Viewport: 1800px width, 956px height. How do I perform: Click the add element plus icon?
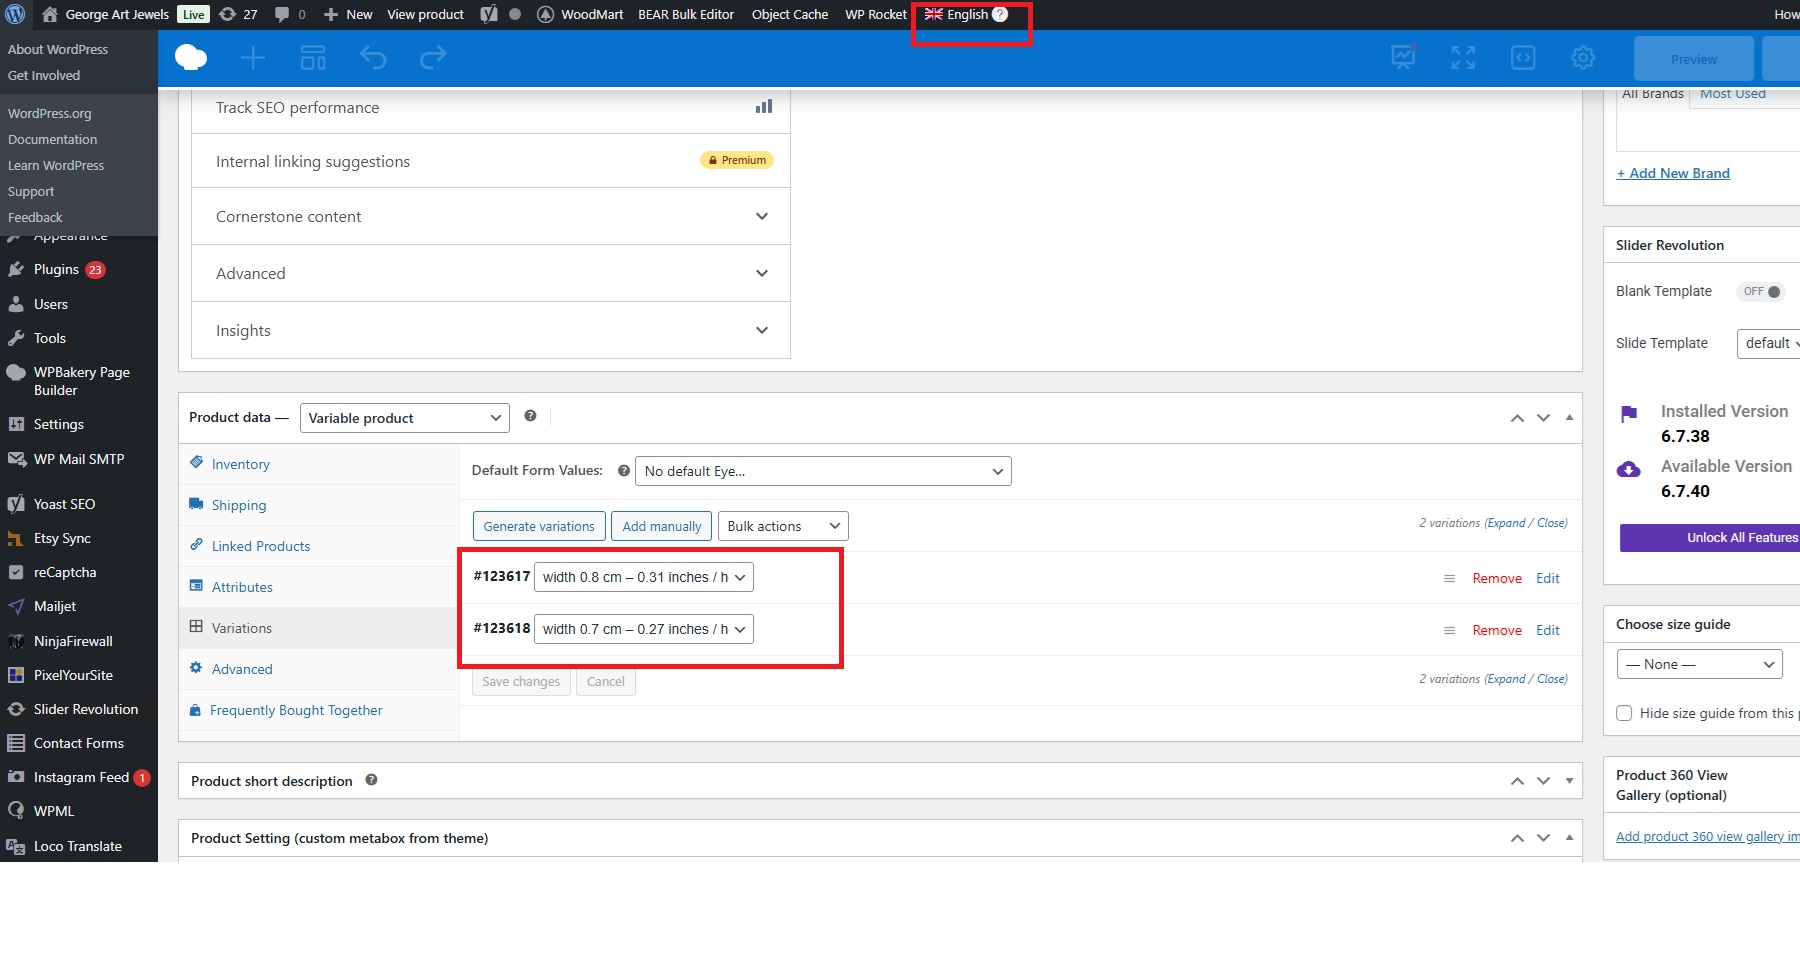[253, 58]
